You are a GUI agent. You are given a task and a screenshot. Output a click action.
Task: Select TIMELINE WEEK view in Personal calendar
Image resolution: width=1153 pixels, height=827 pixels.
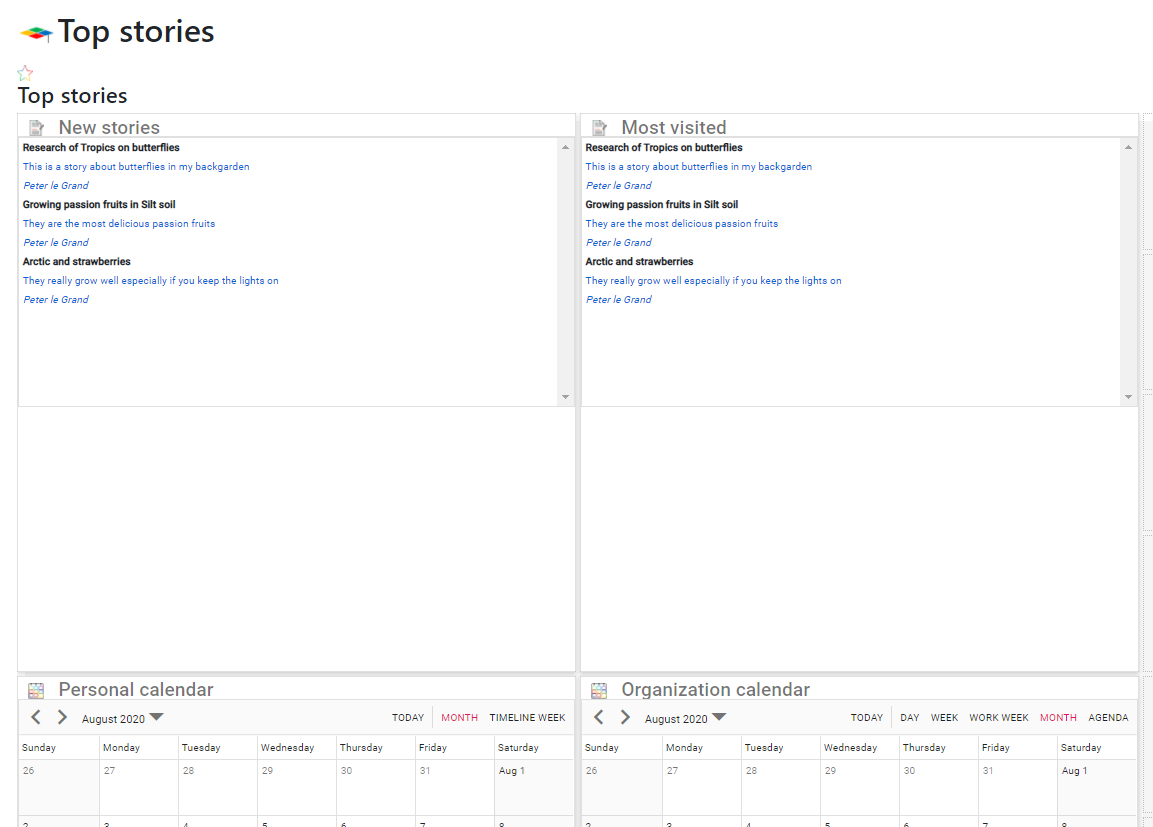click(527, 717)
